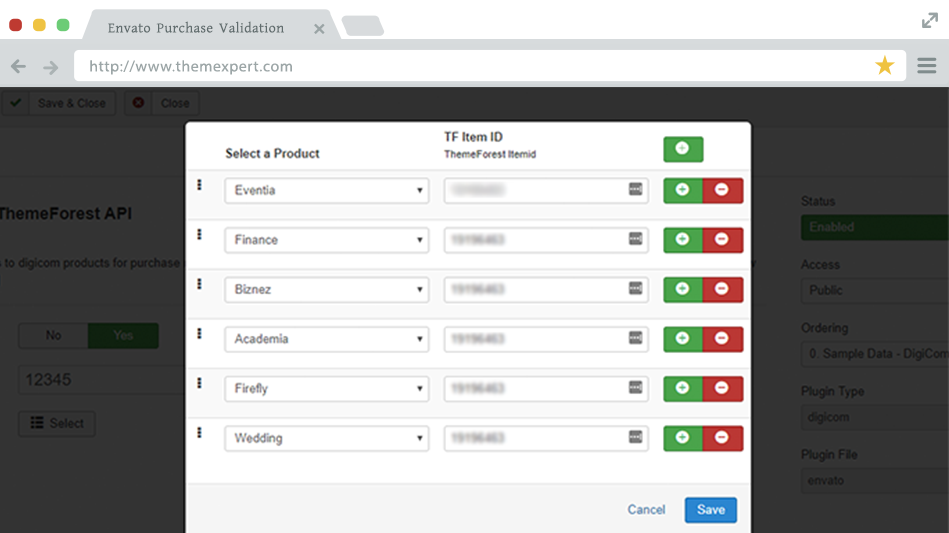Add a row after the Academia product
The image size is (949, 533).
click(683, 339)
